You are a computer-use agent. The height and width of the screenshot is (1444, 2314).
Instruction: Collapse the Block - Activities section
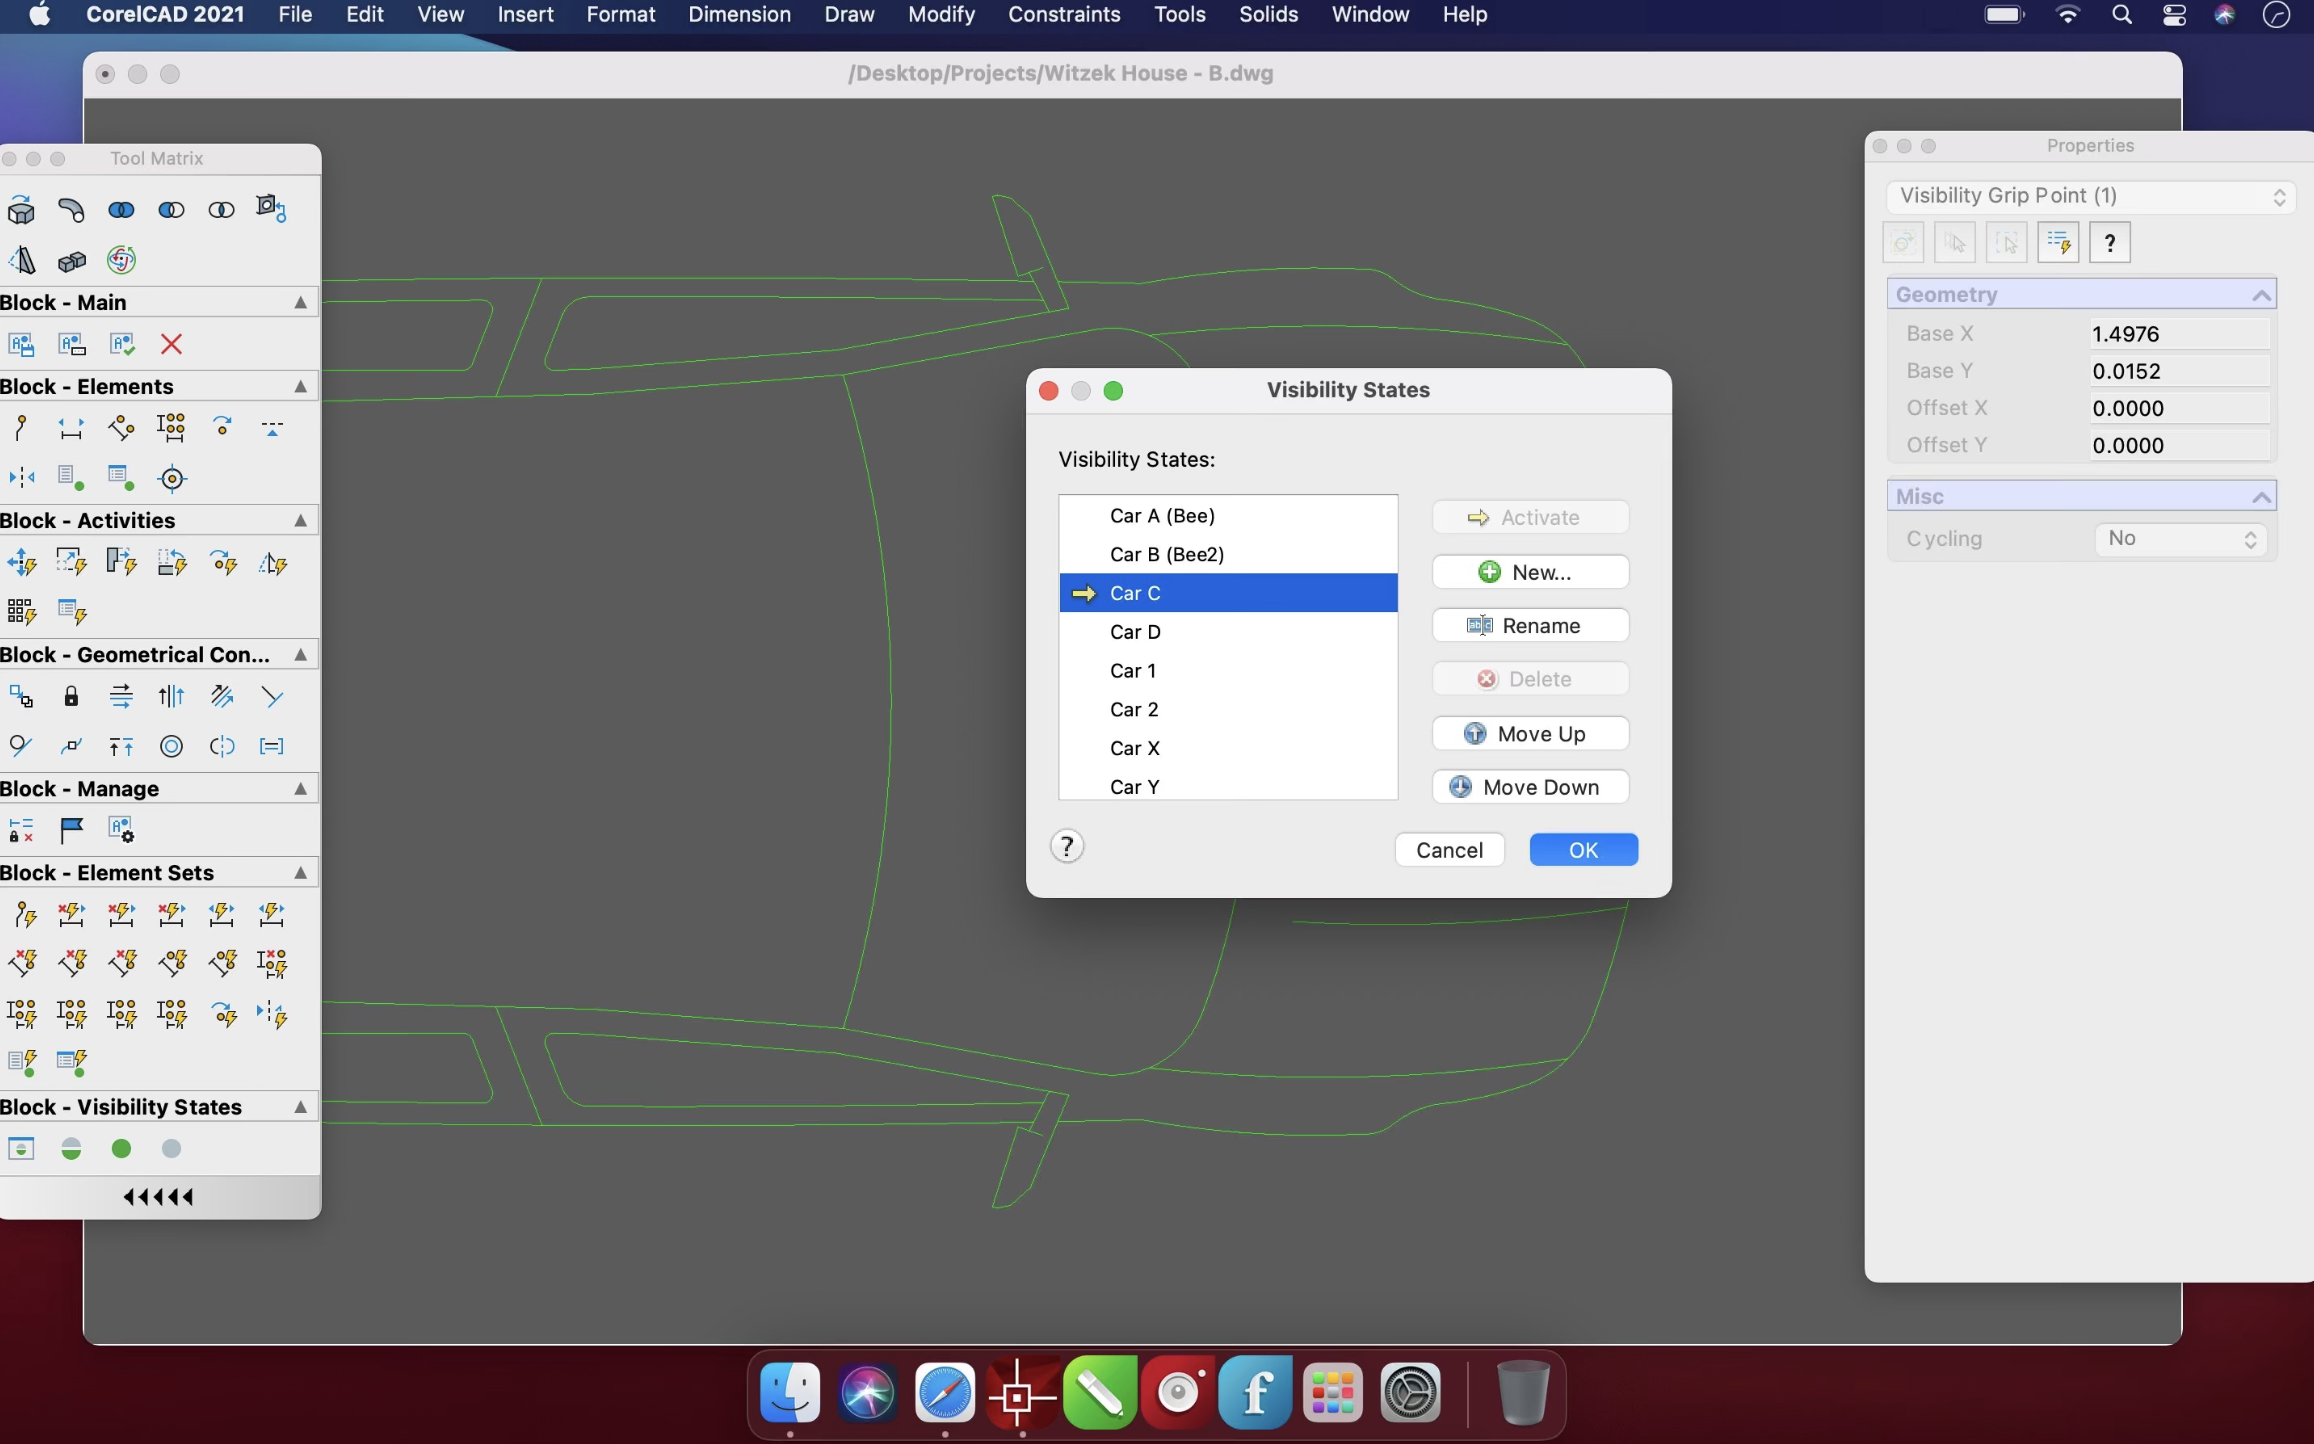tap(300, 520)
